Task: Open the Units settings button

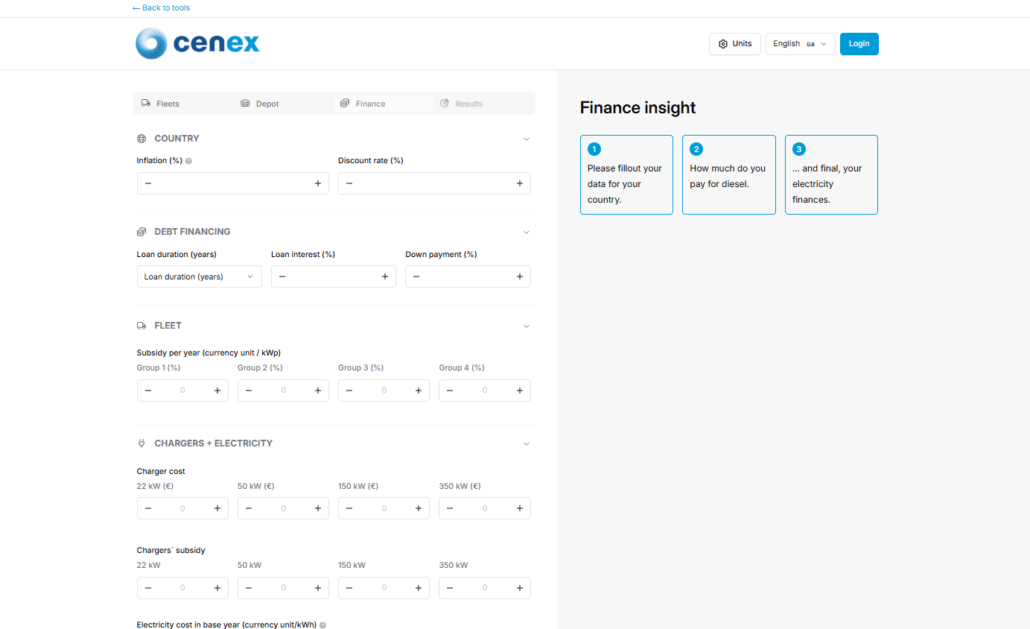Action: (734, 44)
